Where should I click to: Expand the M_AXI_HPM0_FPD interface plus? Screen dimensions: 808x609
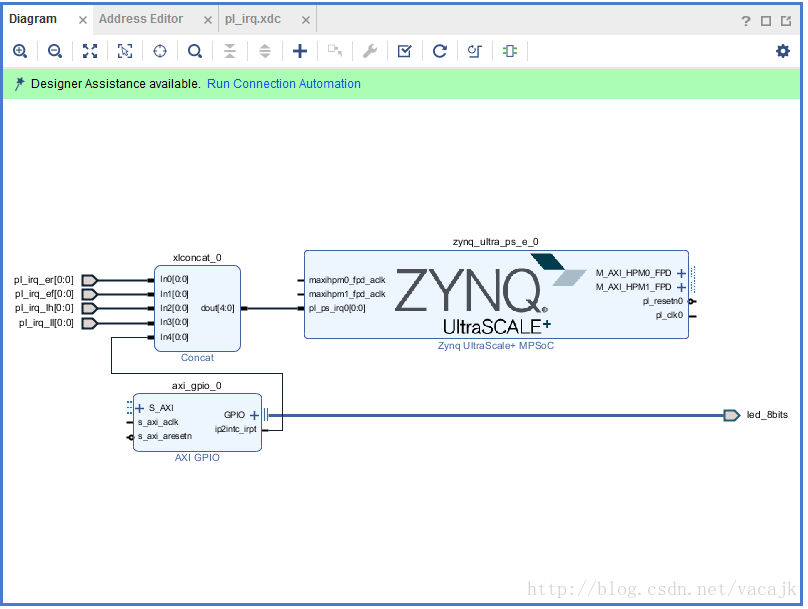[681, 273]
